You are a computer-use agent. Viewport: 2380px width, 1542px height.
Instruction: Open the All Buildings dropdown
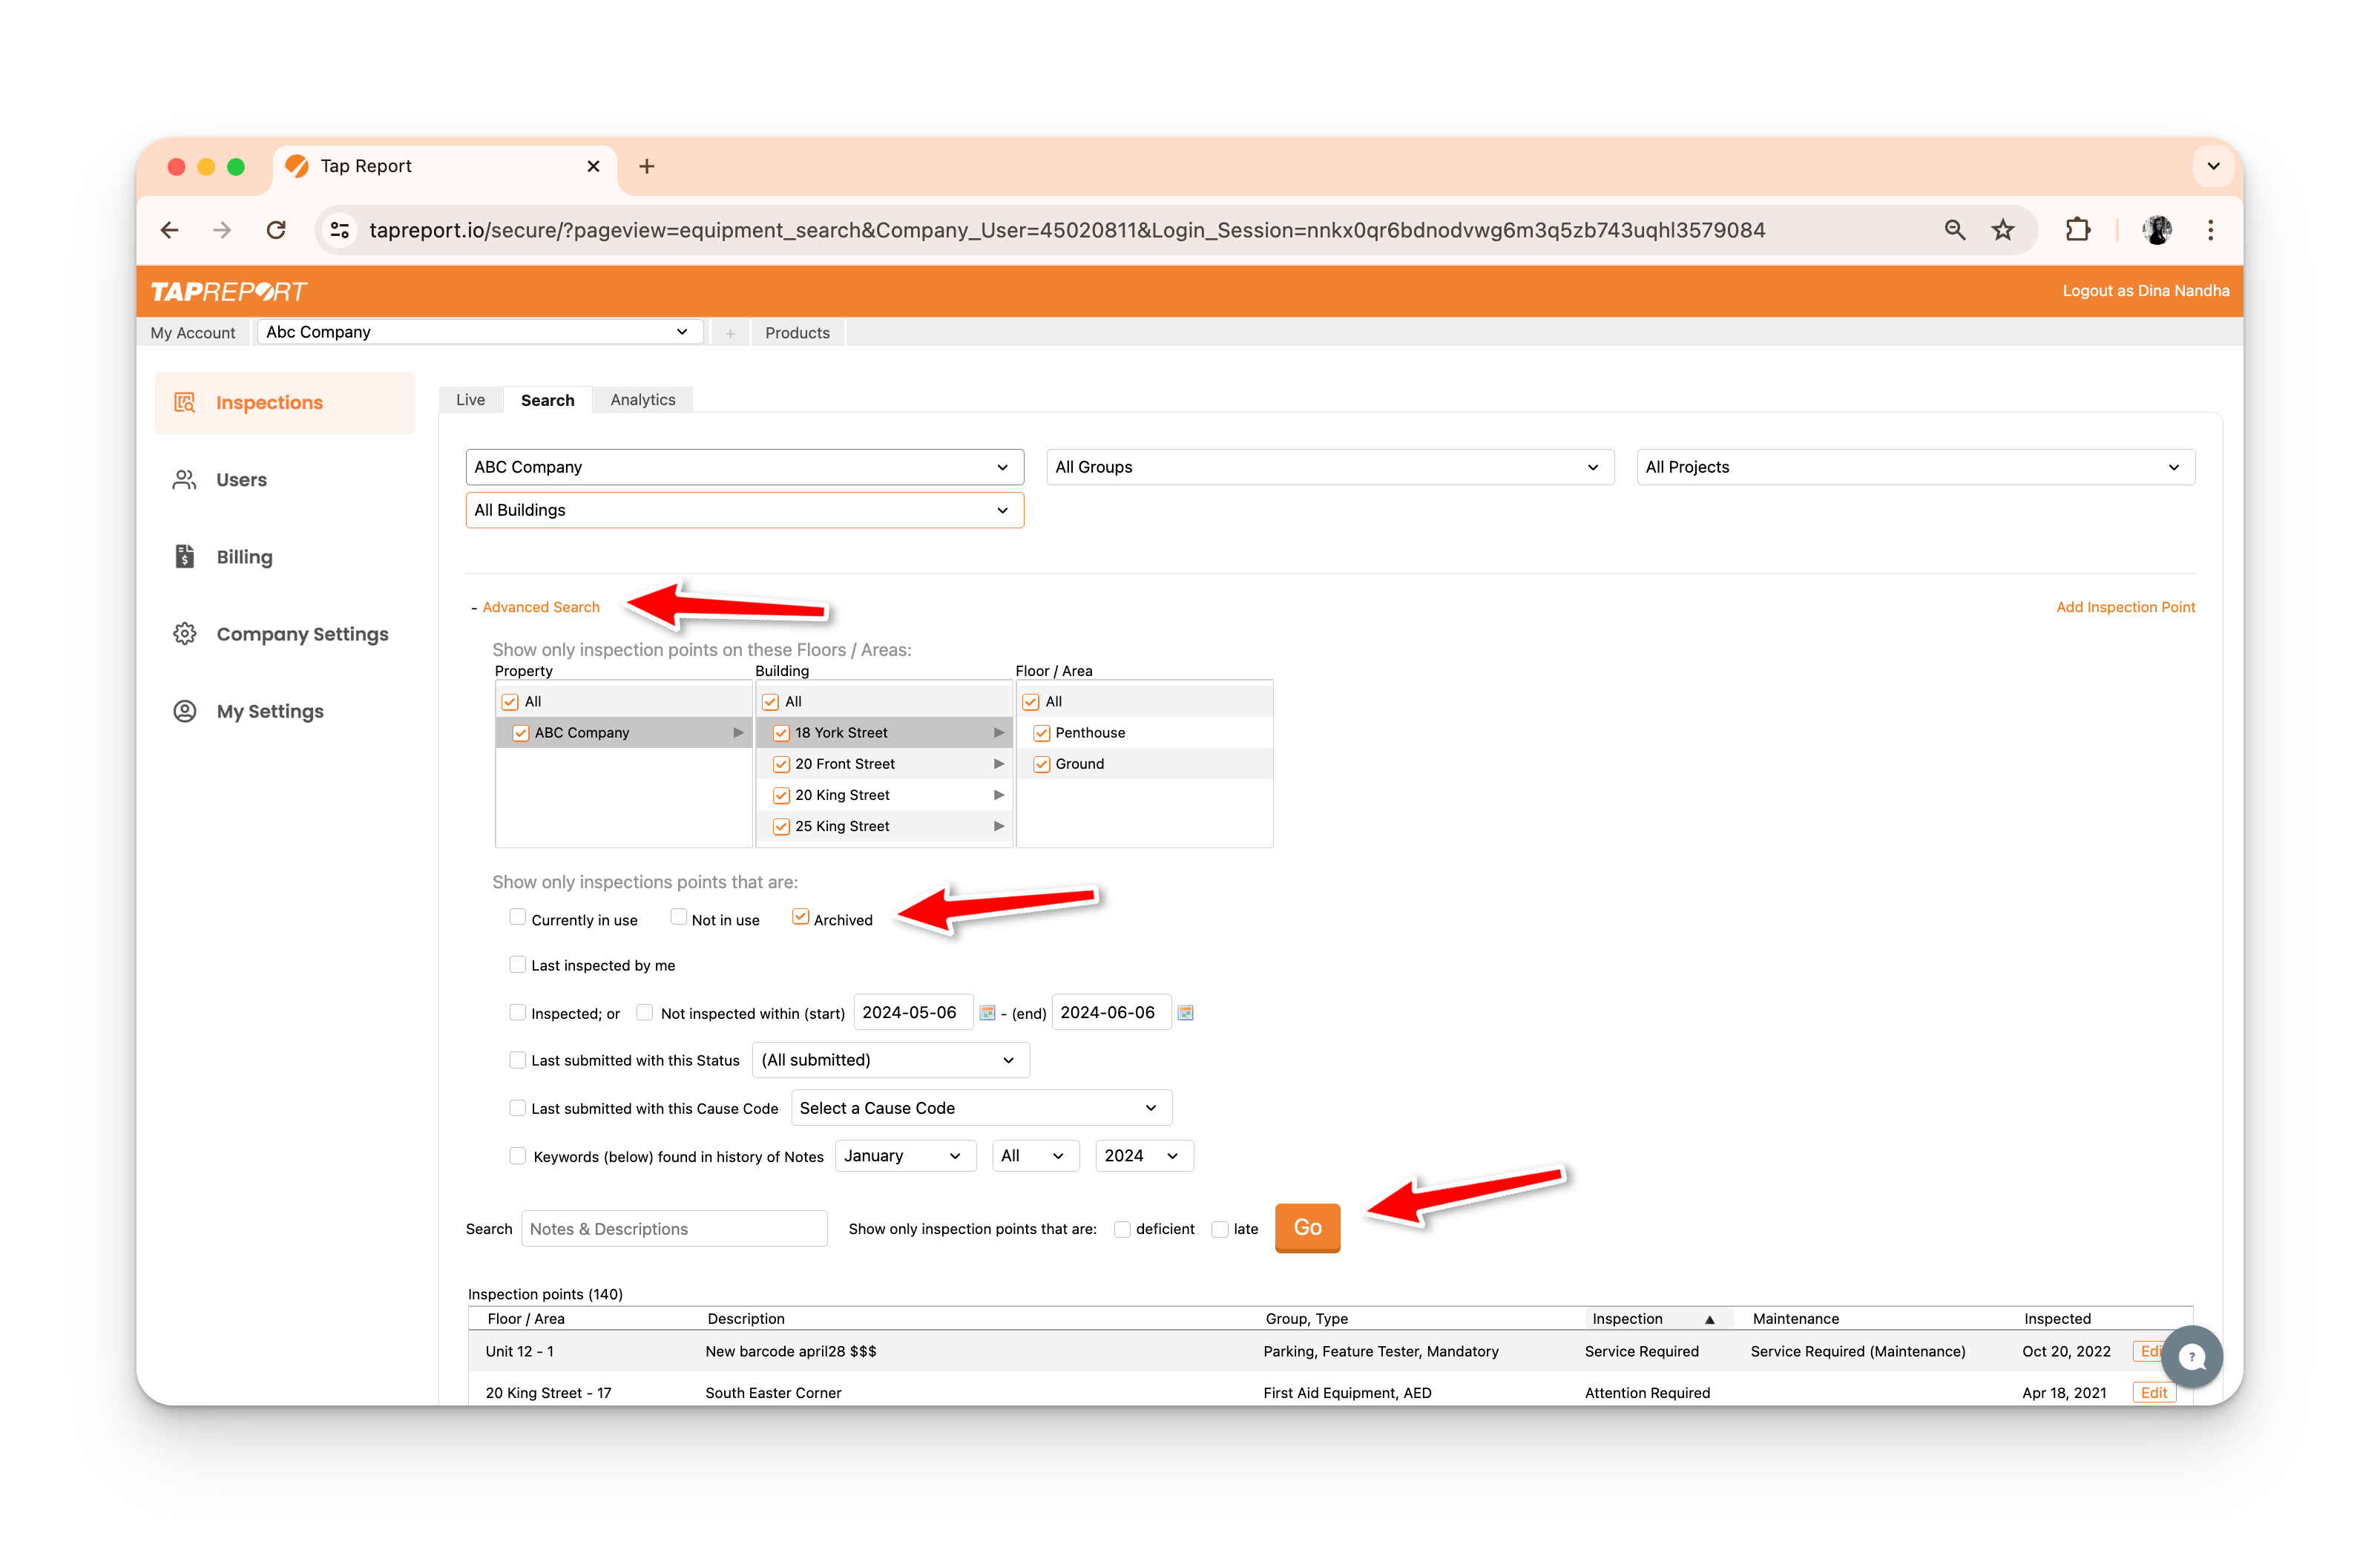[744, 510]
